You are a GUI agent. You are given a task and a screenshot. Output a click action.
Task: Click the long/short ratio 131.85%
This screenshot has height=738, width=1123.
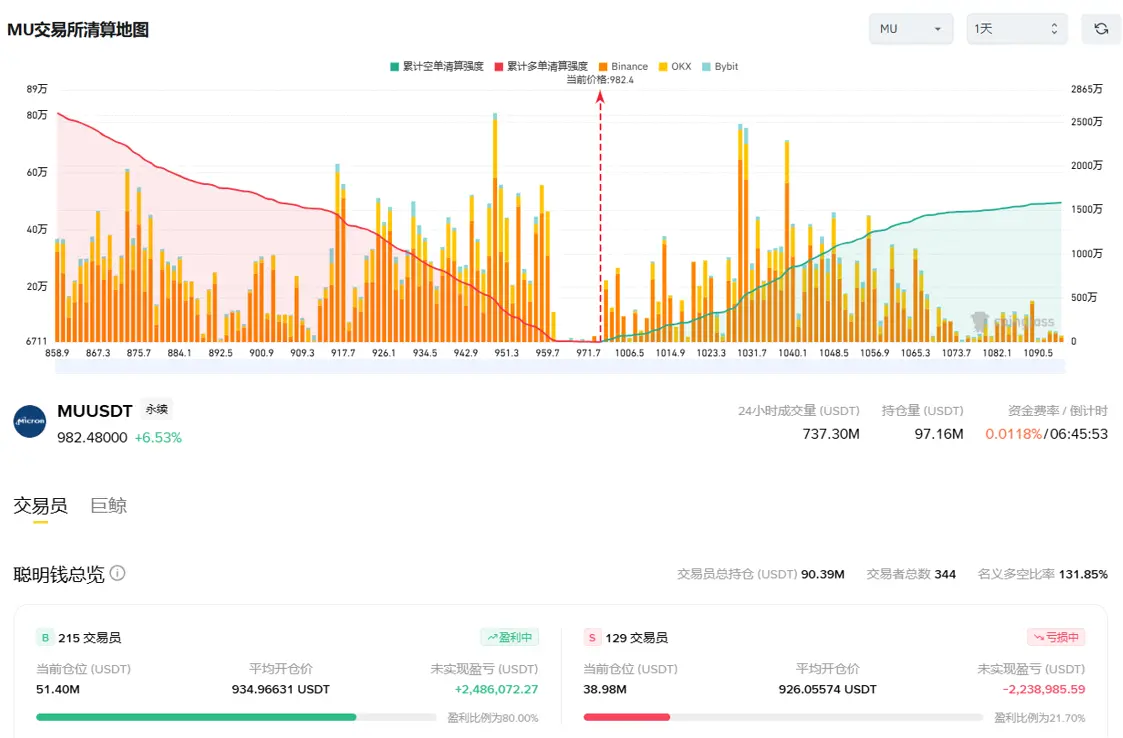[1083, 575]
